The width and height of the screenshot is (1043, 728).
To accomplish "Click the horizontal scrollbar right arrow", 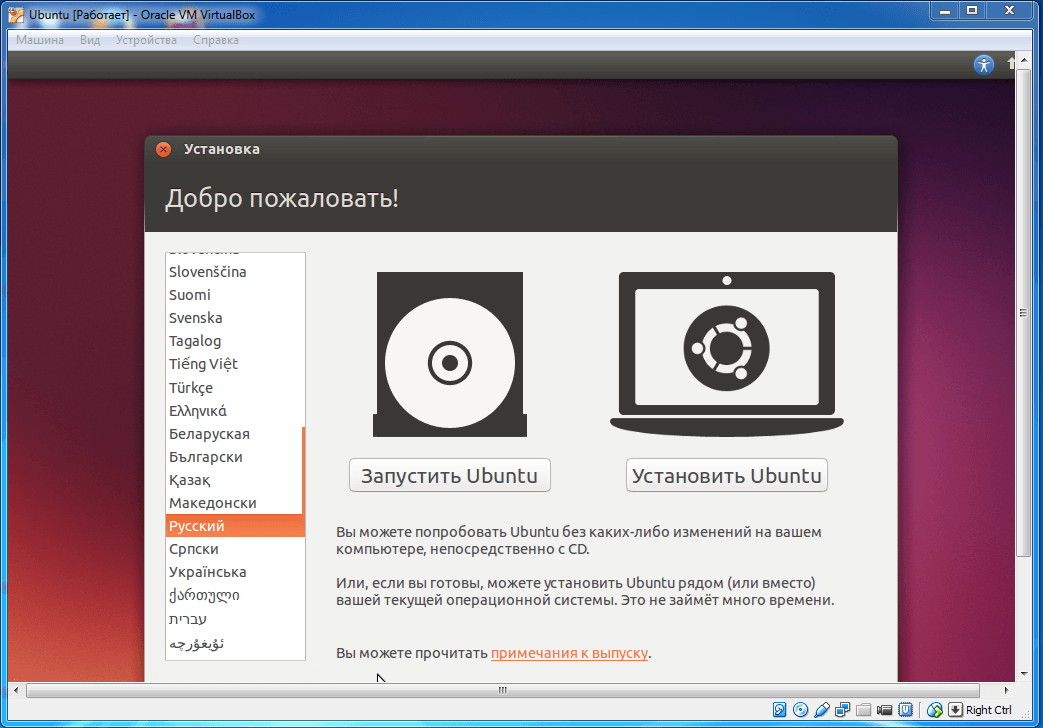I will [x=1006, y=690].
